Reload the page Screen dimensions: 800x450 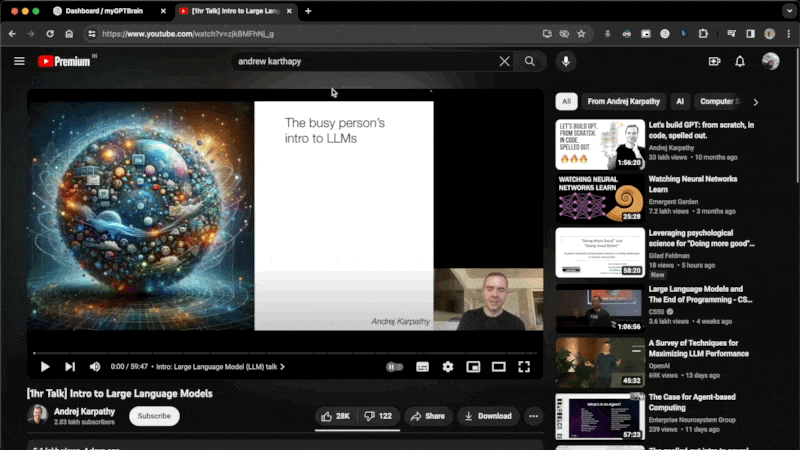pos(50,34)
